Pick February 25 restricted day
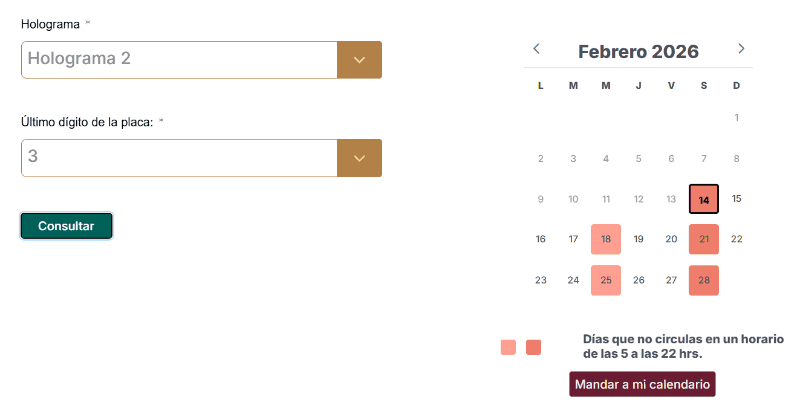This screenshot has width=800, height=414. point(606,280)
